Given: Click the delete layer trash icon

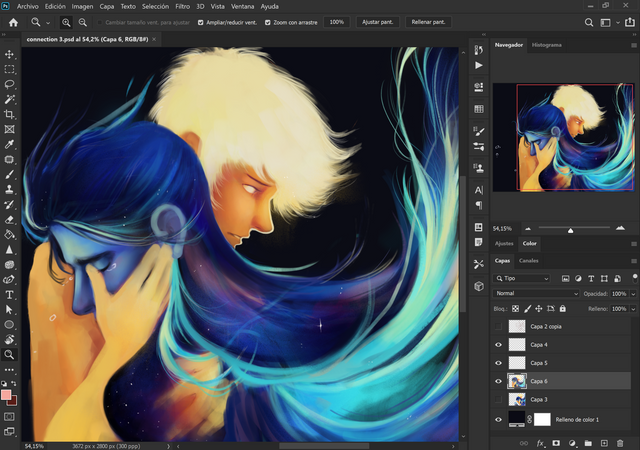Looking at the screenshot, I should pyautogui.click(x=621, y=442).
